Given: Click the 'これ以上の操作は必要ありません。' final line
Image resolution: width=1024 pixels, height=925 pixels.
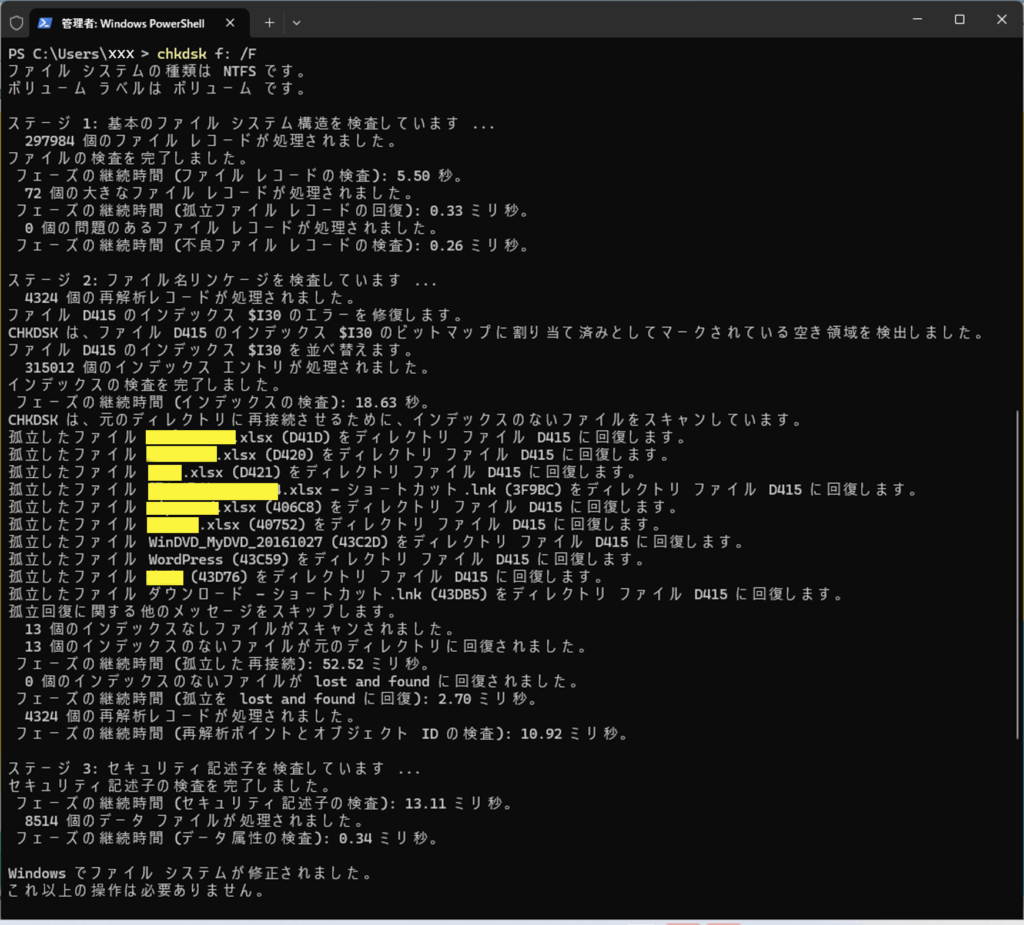Looking at the screenshot, I should 136,890.
